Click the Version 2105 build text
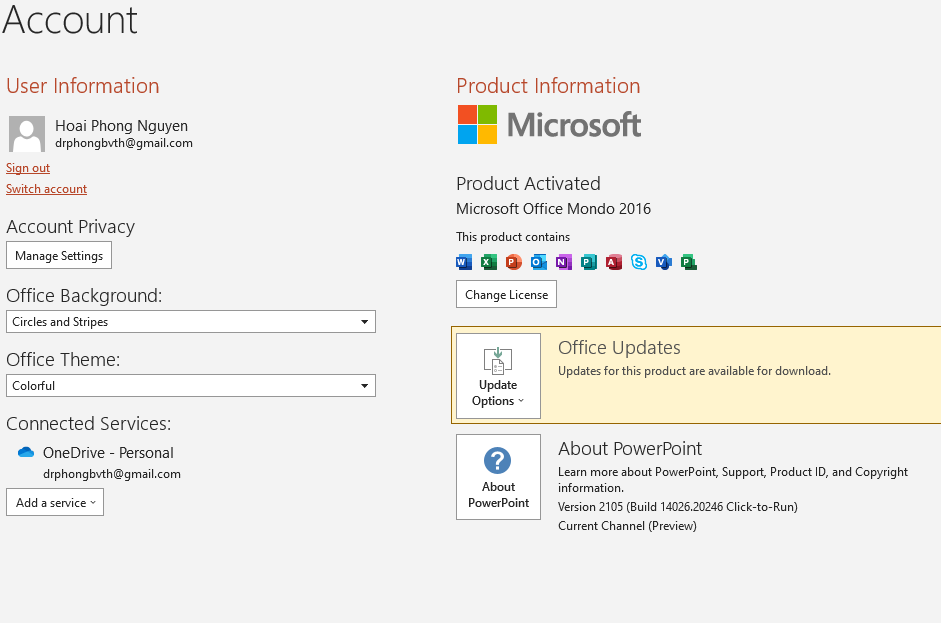This screenshot has width=941, height=623. [678, 507]
